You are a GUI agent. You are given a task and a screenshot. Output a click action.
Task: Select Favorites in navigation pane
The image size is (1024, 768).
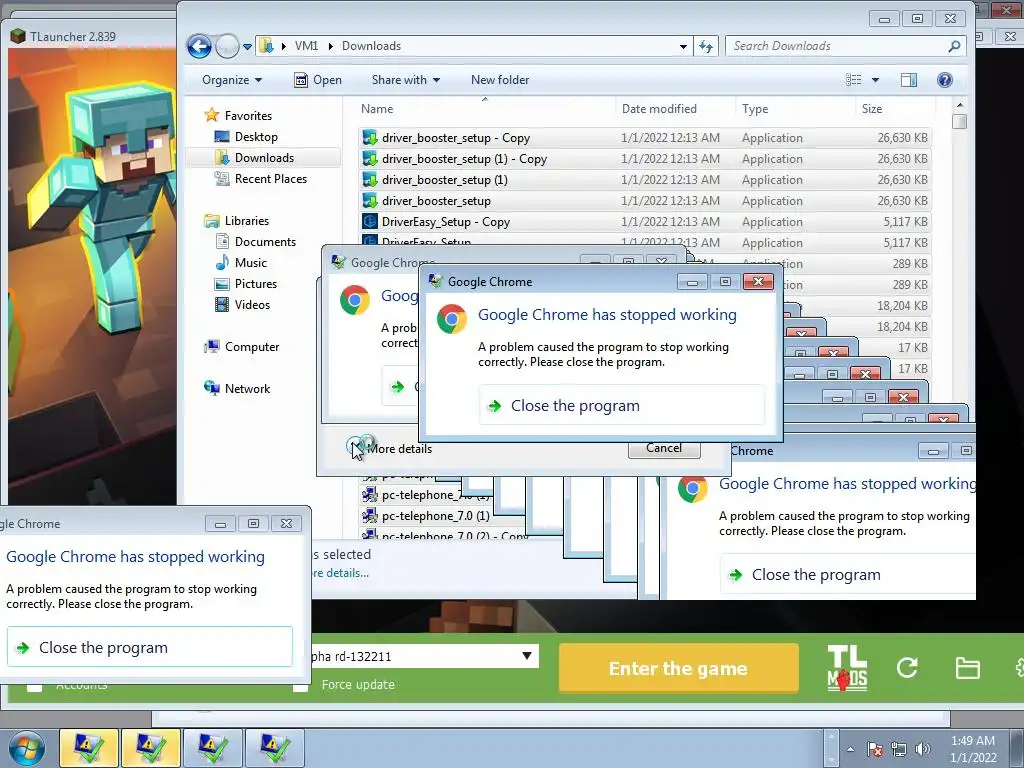tap(238, 116)
